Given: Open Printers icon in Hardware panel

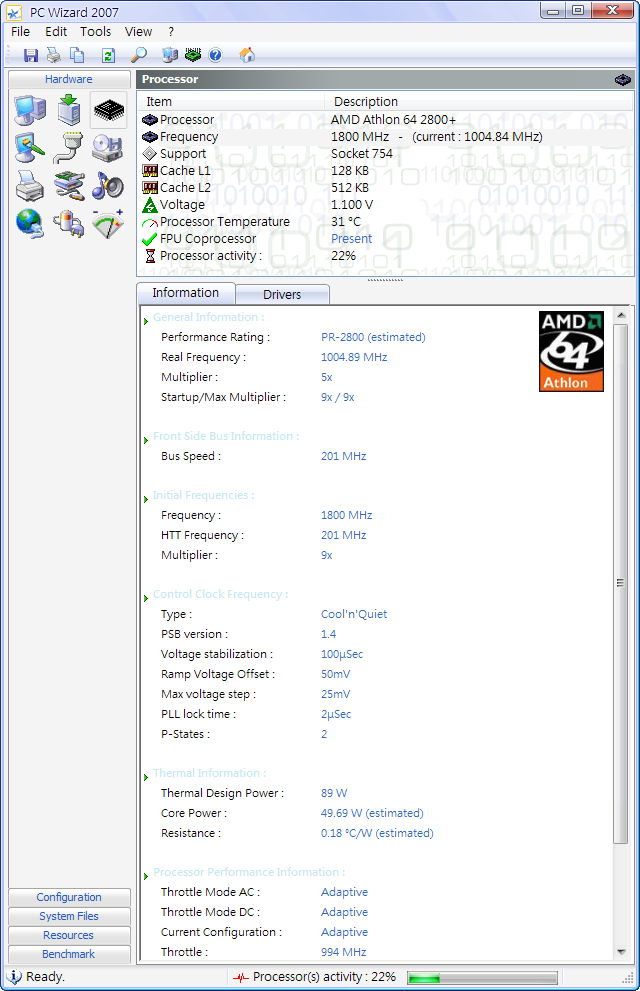Looking at the screenshot, I should [30, 186].
